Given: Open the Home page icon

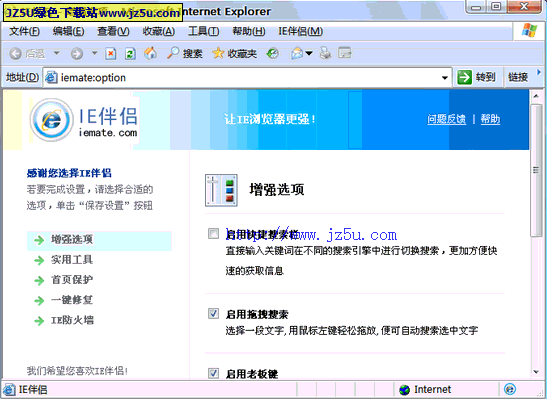Looking at the screenshot, I should point(150,53).
